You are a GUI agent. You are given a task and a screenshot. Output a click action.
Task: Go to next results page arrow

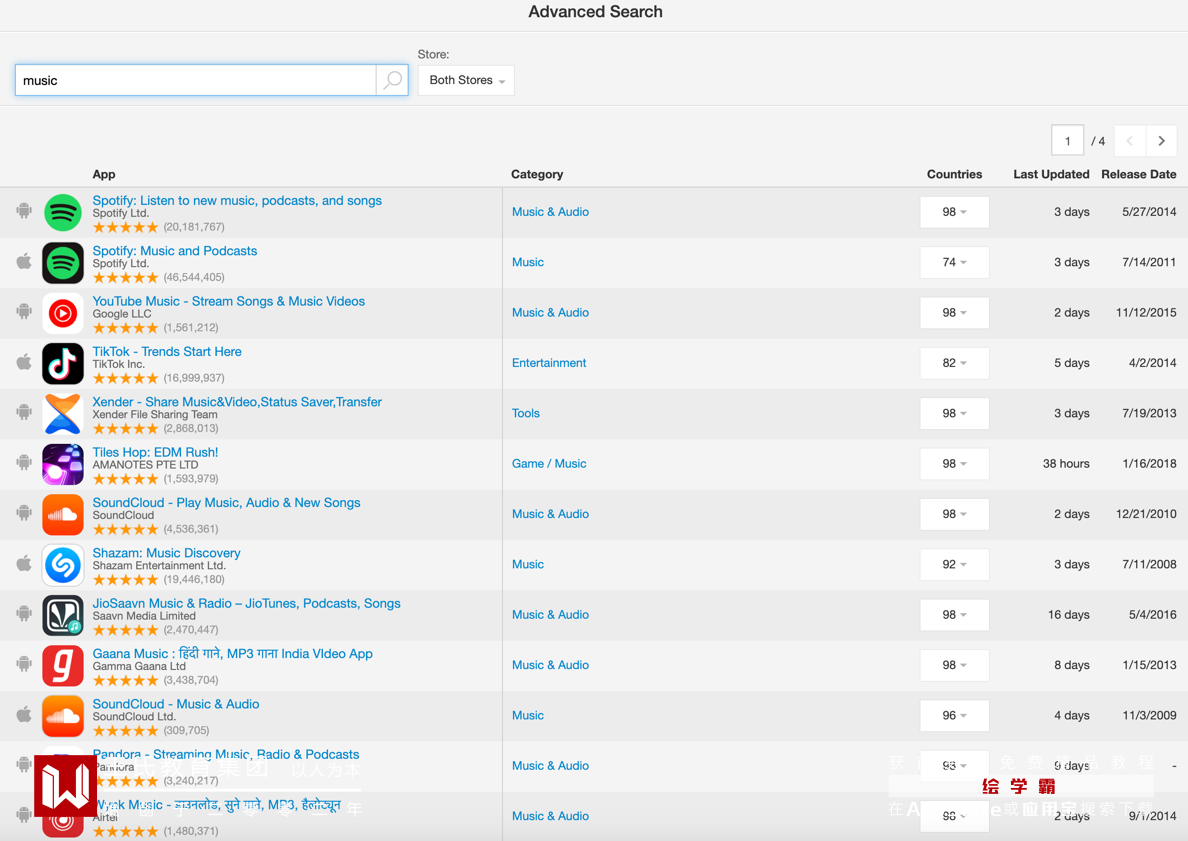(x=1161, y=141)
